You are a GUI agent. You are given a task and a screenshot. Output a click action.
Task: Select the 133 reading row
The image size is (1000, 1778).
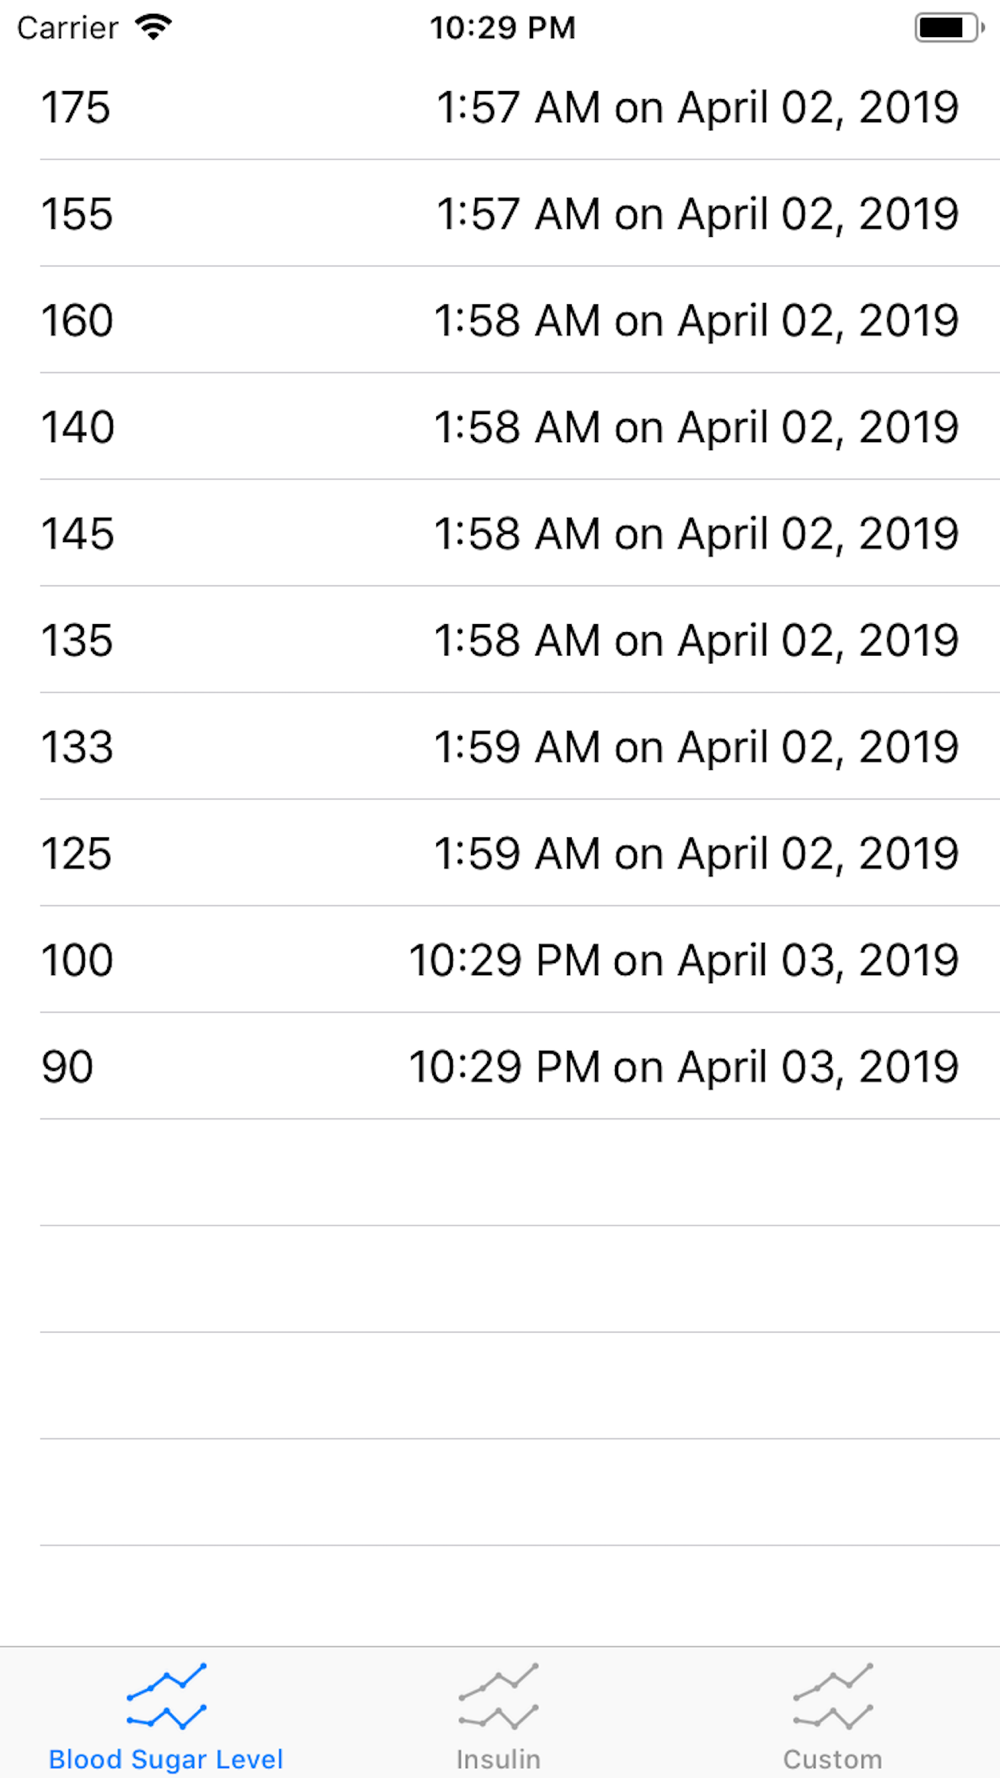point(500,747)
